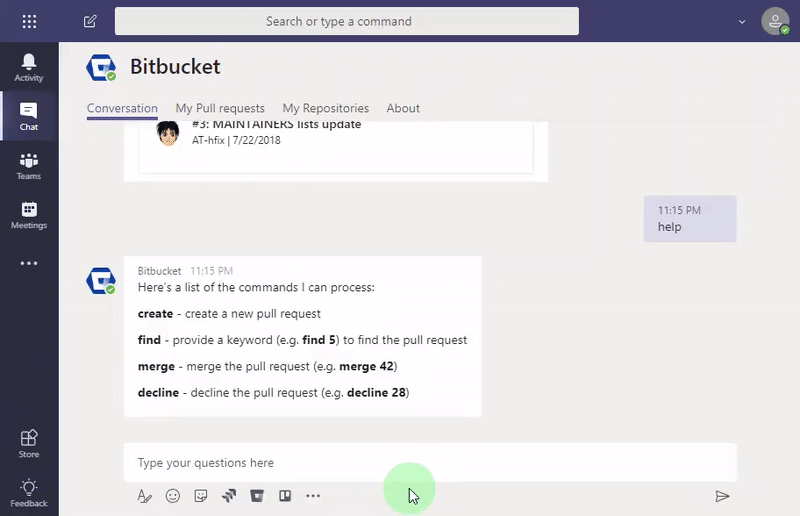Screen dimensions: 800x516
Task: Show more messaging extensions ellipsis
Action: [313, 496]
